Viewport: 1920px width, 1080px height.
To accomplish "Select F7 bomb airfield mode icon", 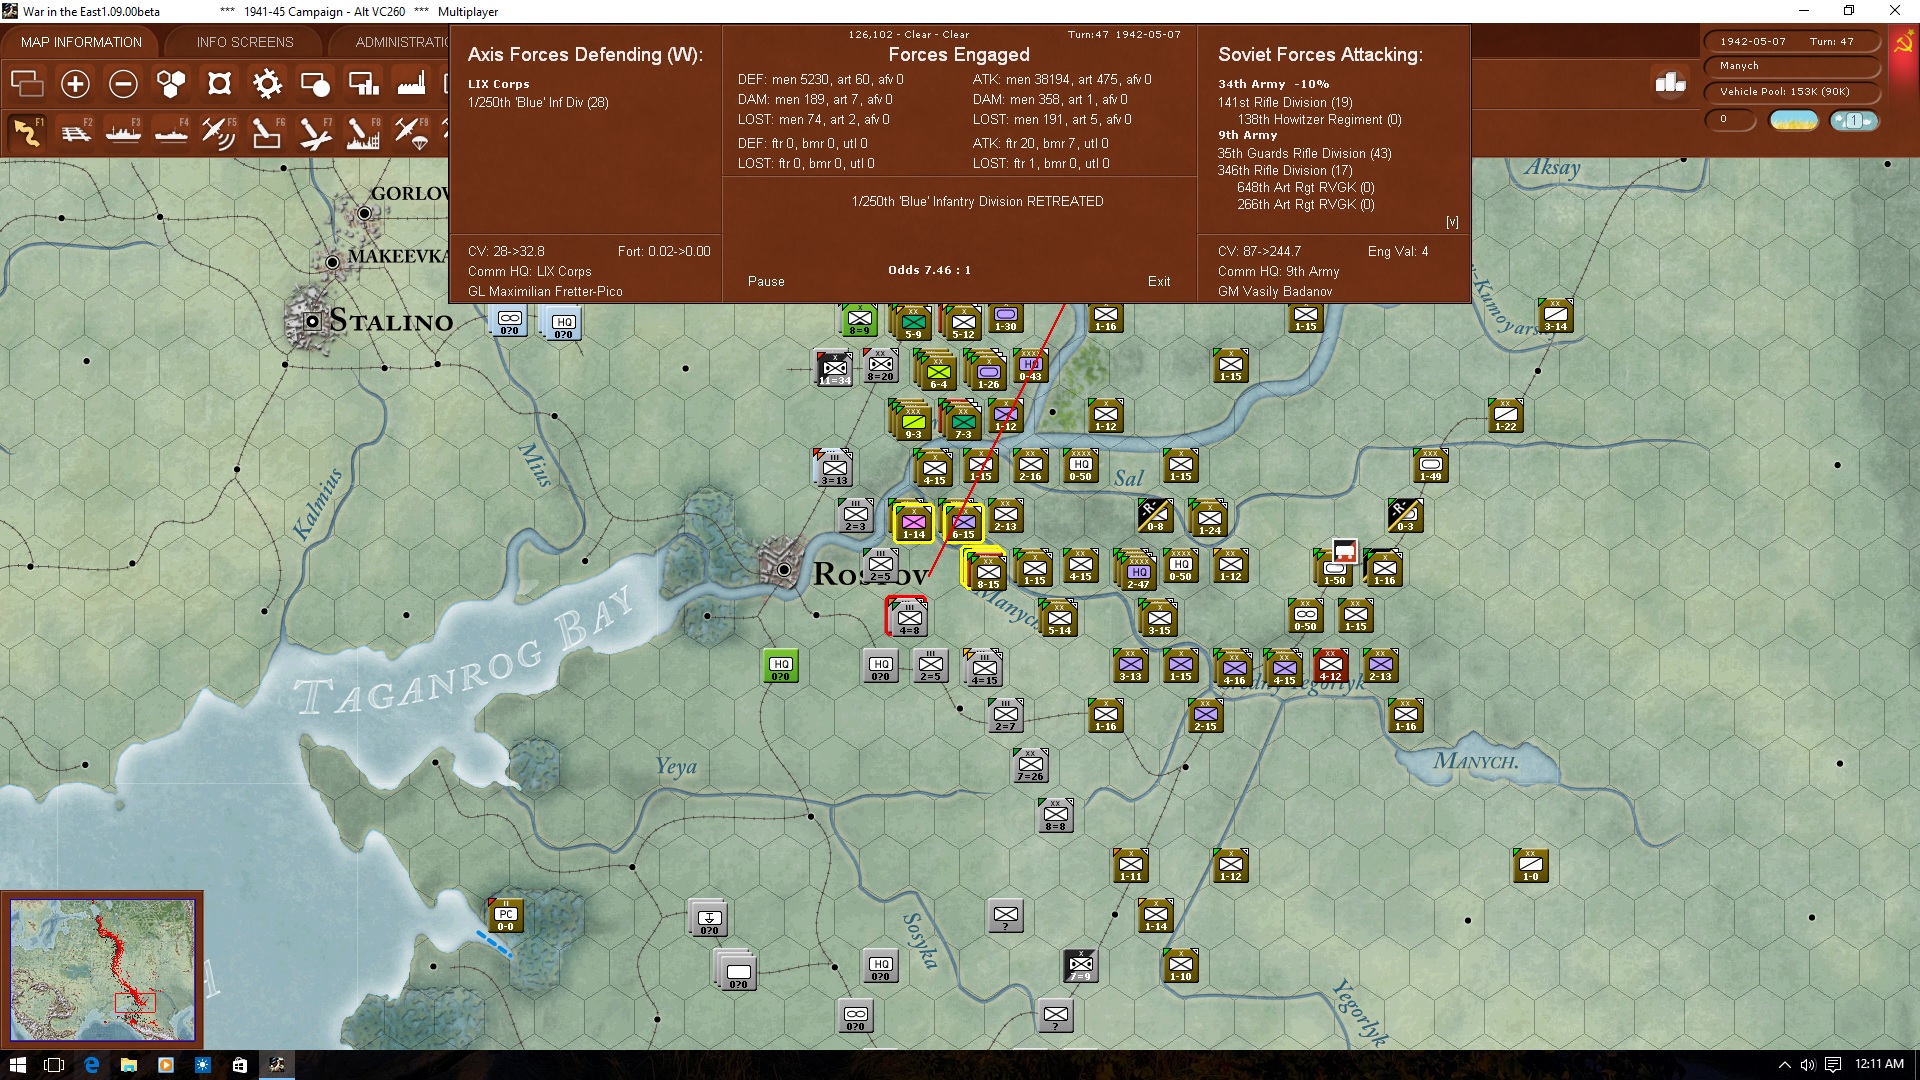I will (315, 132).
